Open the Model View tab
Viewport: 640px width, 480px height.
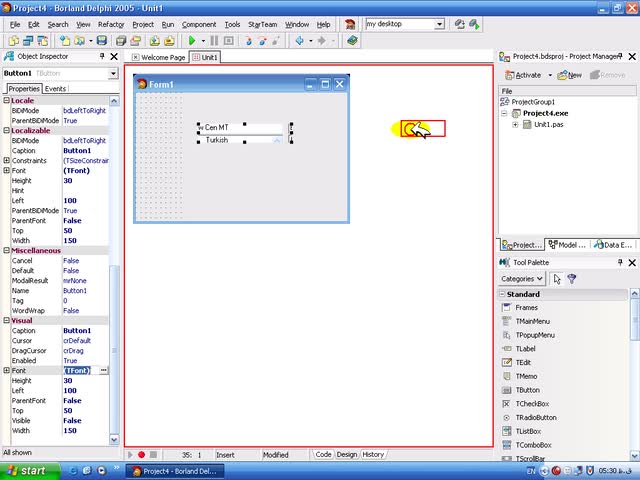click(x=568, y=244)
